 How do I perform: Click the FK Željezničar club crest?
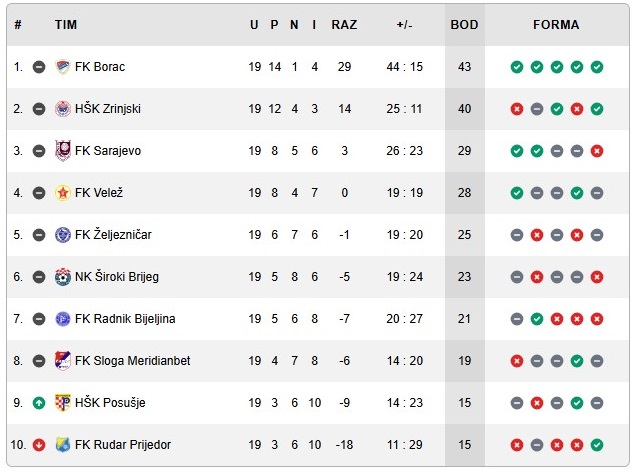click(64, 235)
